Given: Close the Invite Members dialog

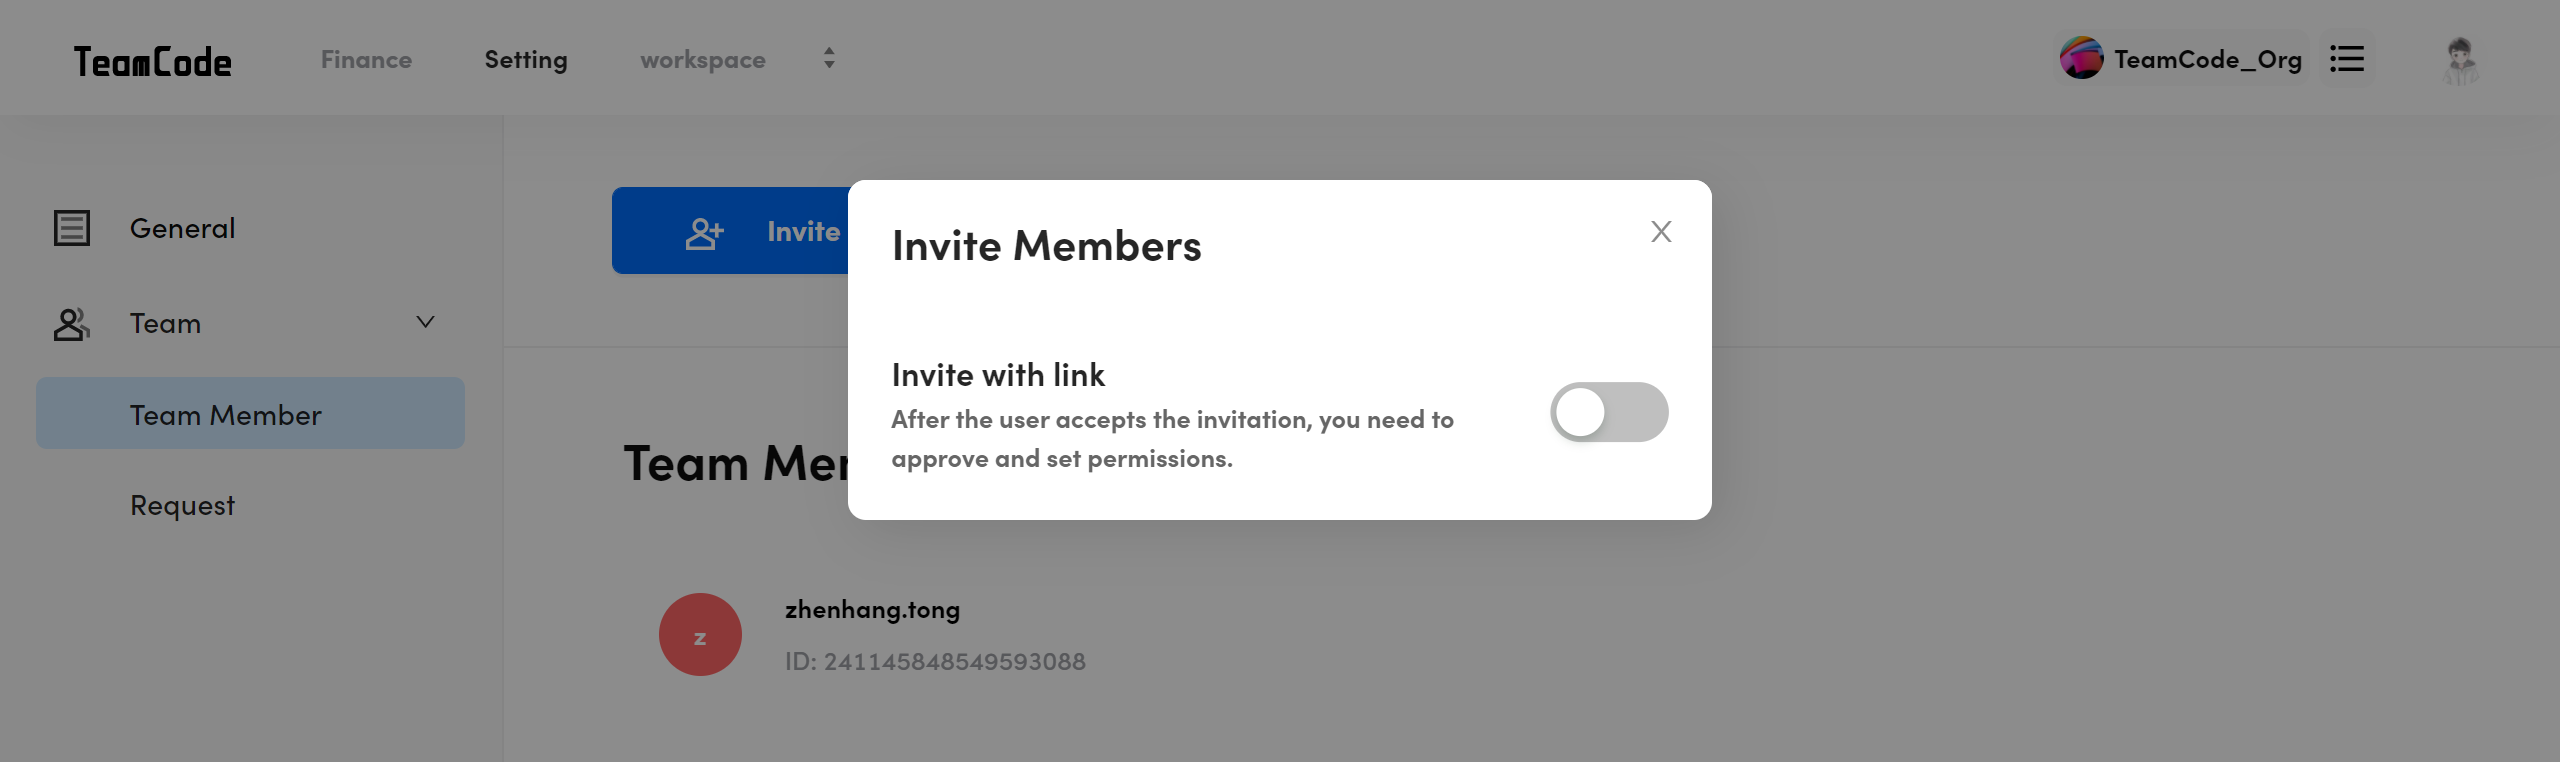Looking at the screenshot, I should coord(1661,232).
